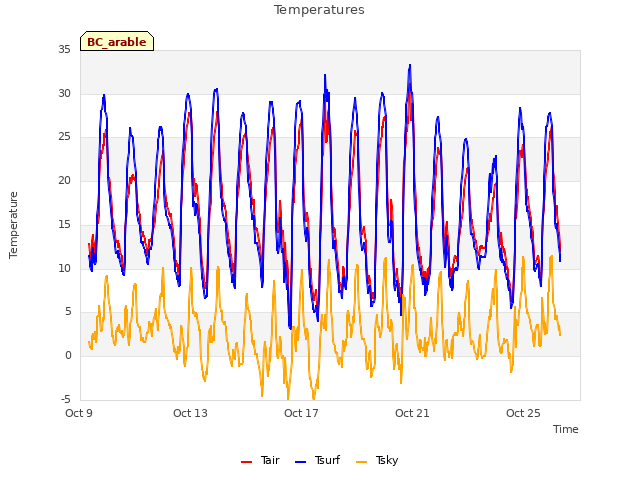Click the blue Tsurf legend color marker
Viewport: 640px width, 480px height.
pos(300,462)
